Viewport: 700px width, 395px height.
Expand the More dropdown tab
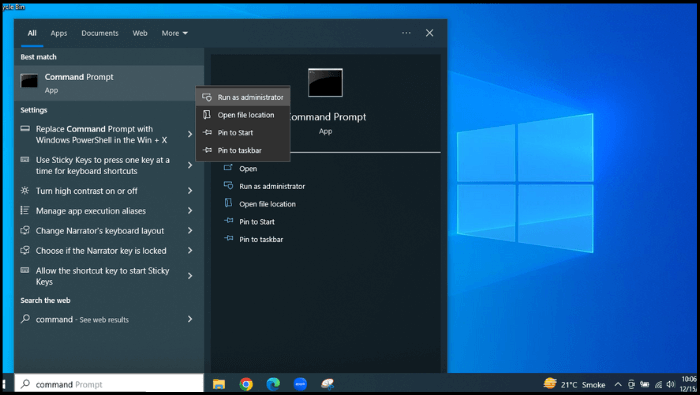(175, 33)
